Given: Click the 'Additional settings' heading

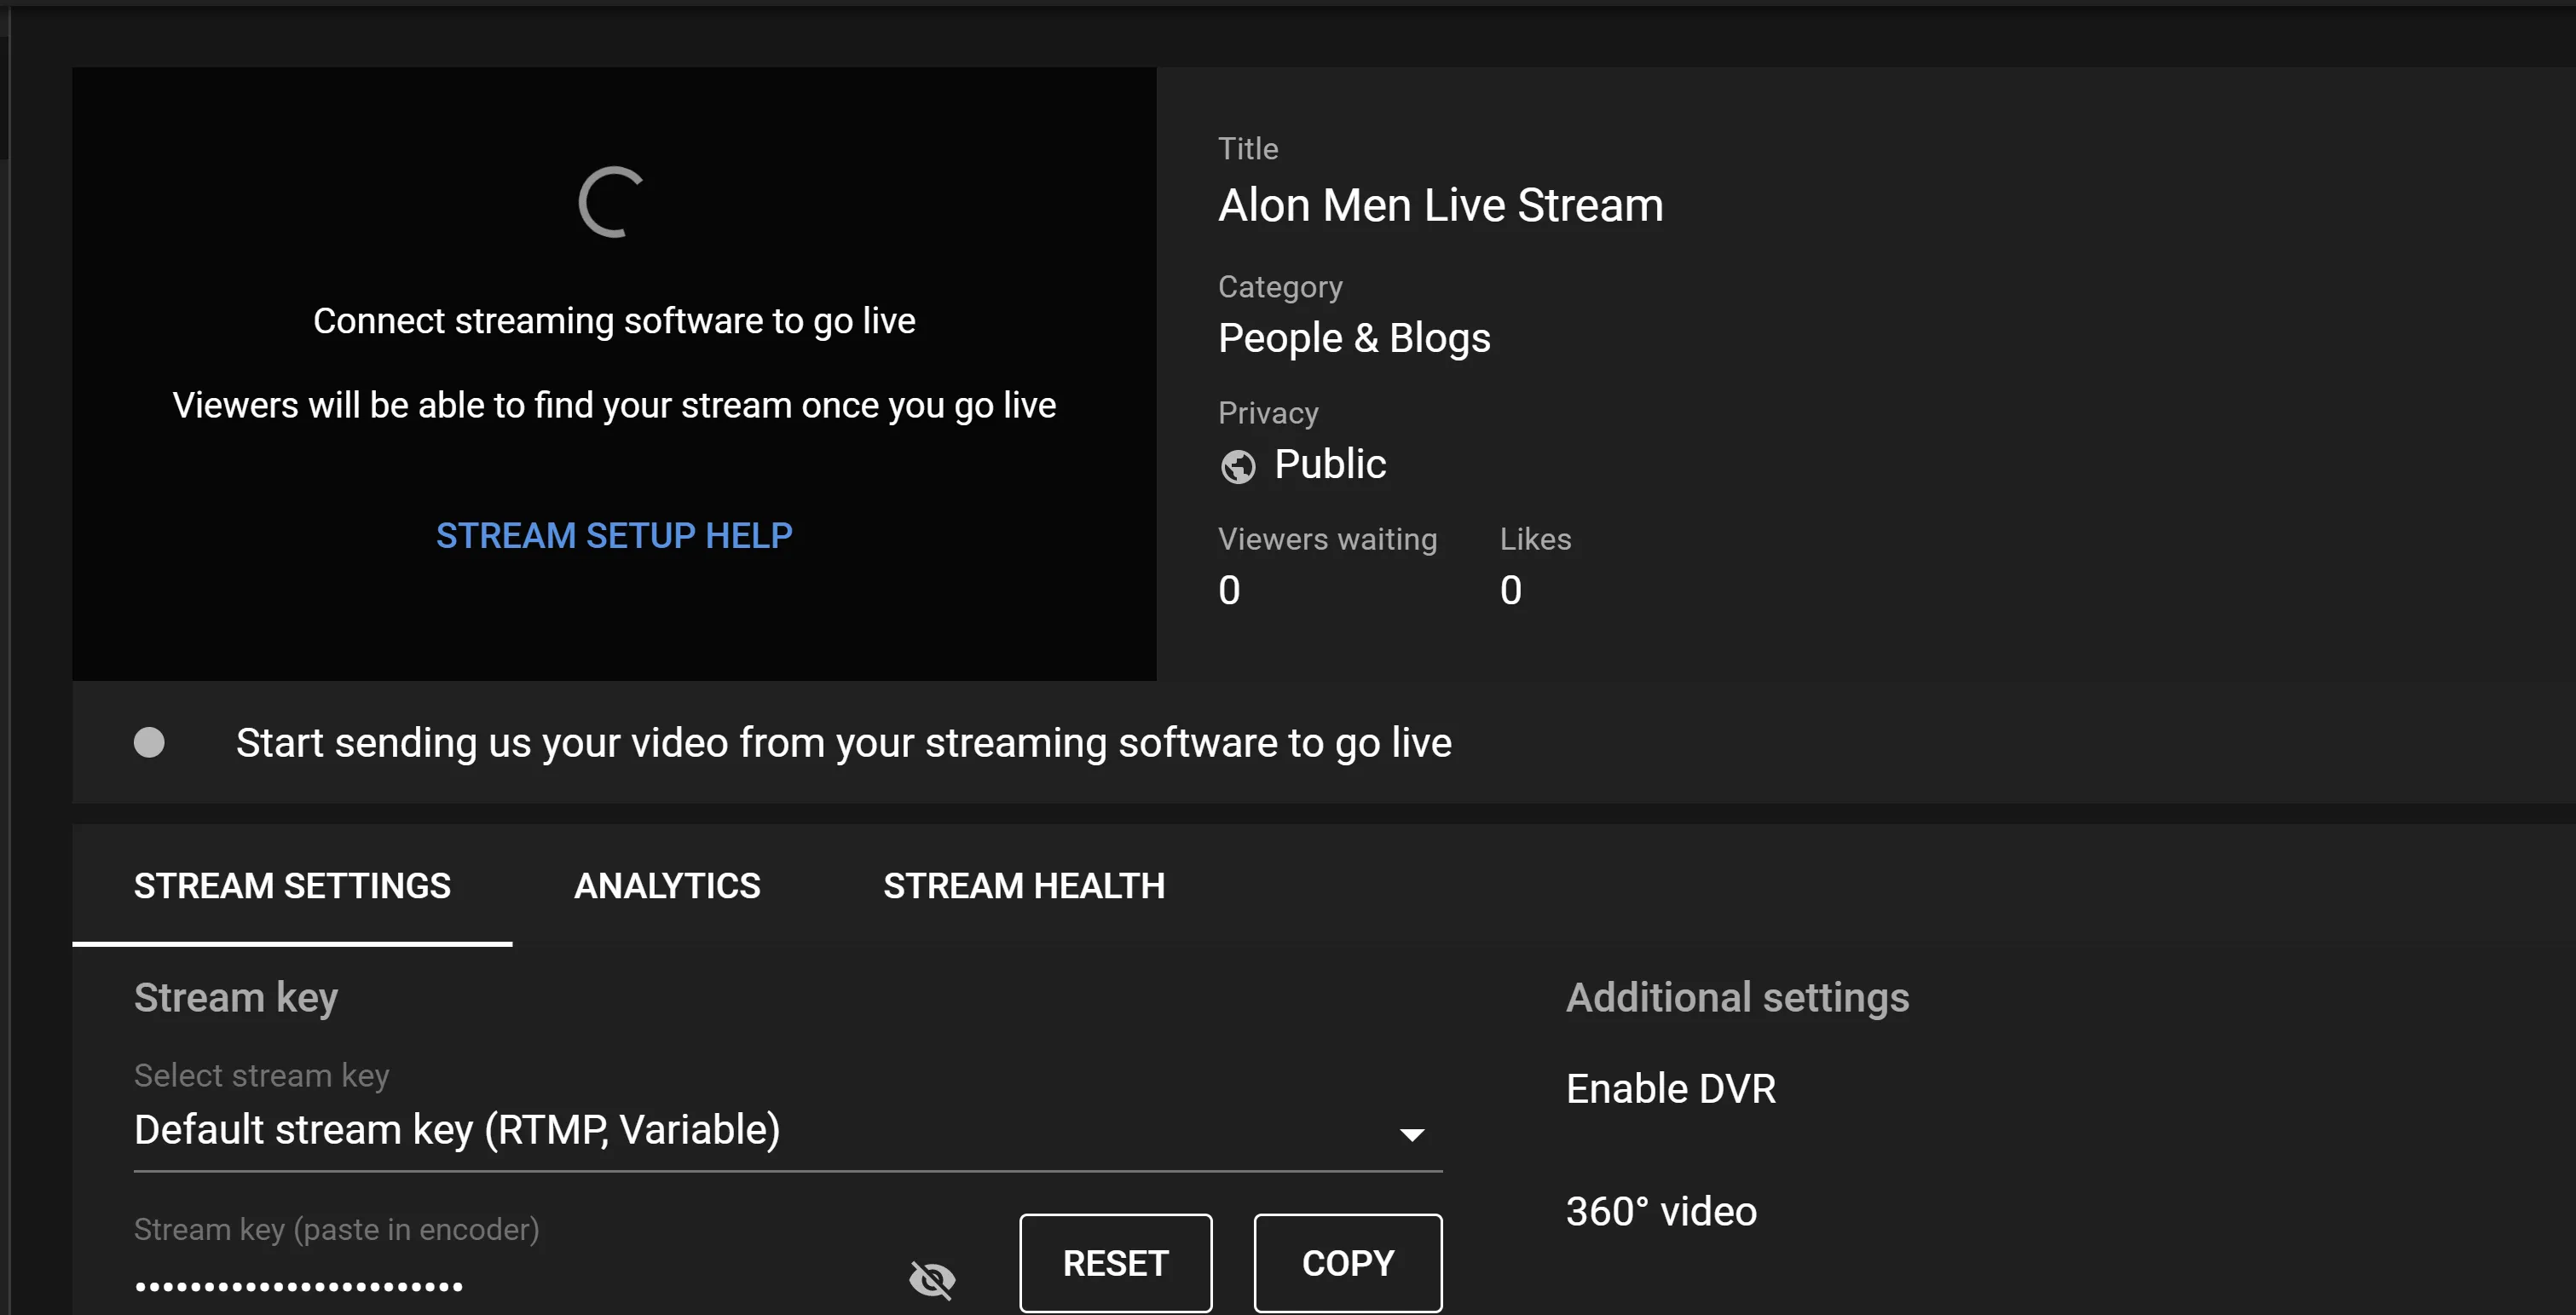Looking at the screenshot, I should coord(1737,998).
